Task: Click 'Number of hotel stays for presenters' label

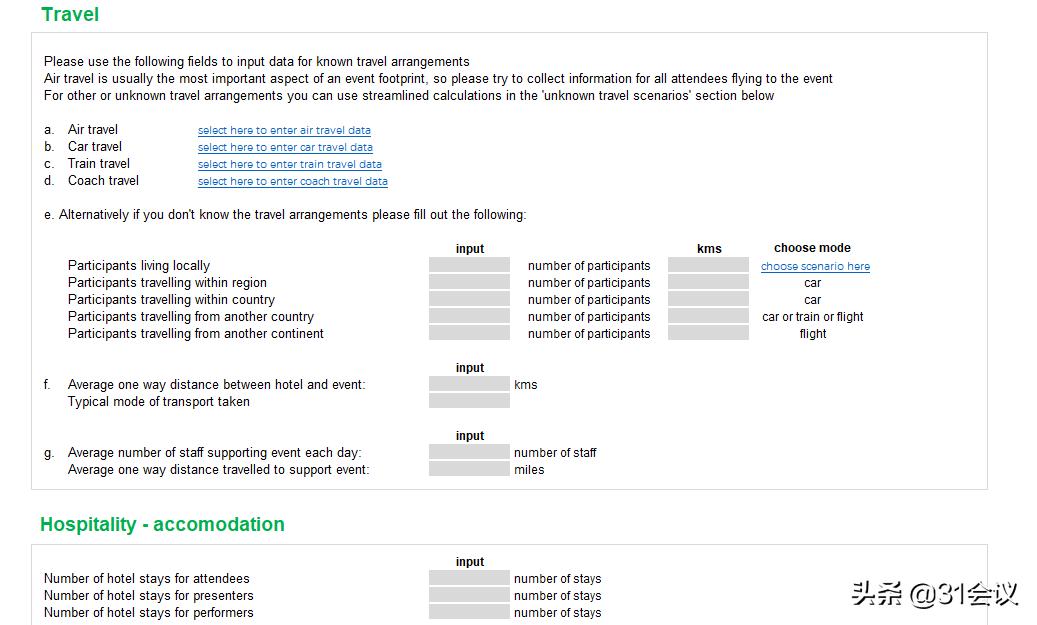Action: click(149, 596)
